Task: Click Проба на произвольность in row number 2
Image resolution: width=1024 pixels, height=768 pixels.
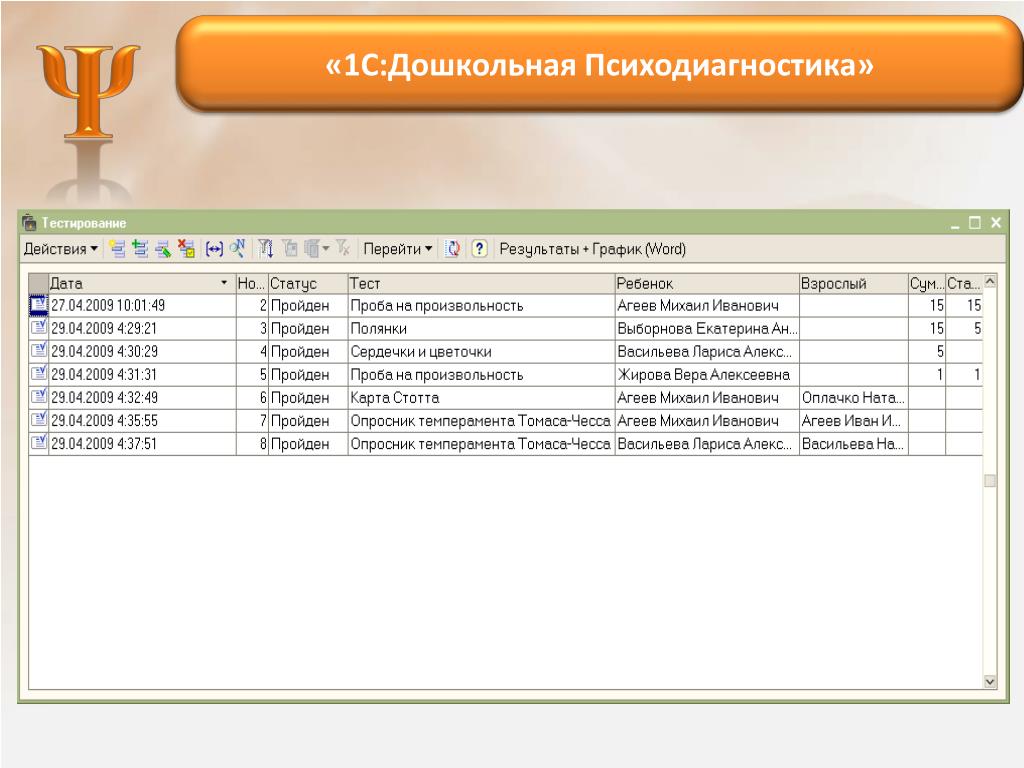Action: point(481,306)
